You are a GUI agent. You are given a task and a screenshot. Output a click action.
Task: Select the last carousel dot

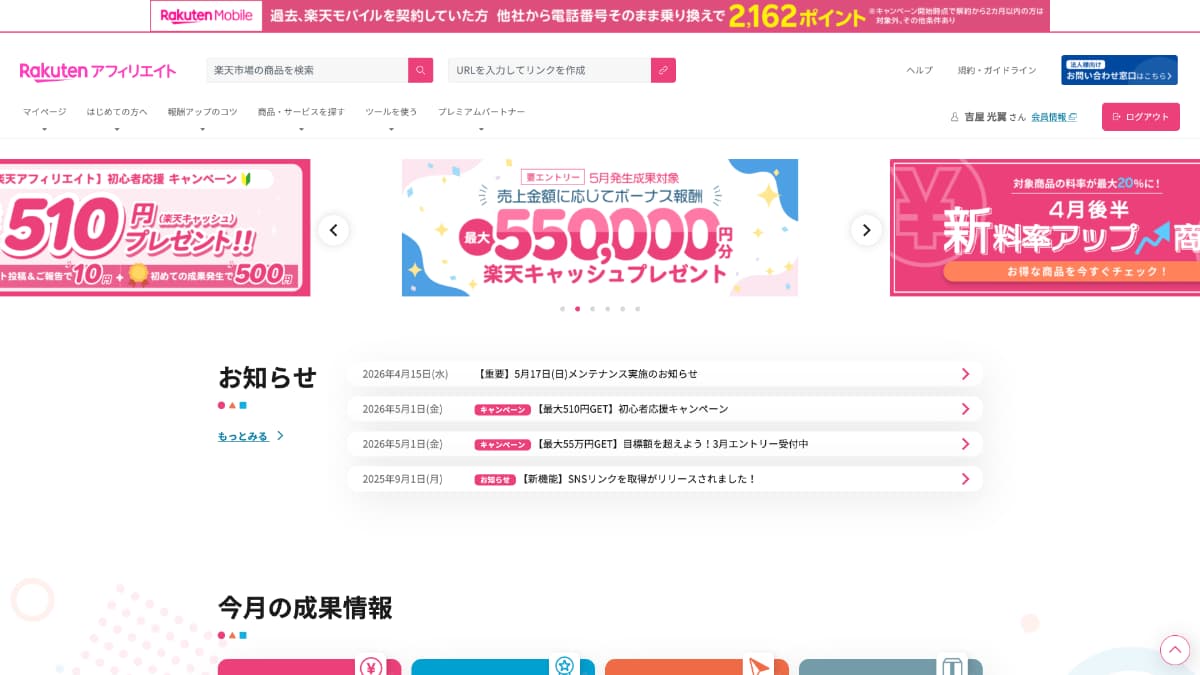tap(637, 309)
